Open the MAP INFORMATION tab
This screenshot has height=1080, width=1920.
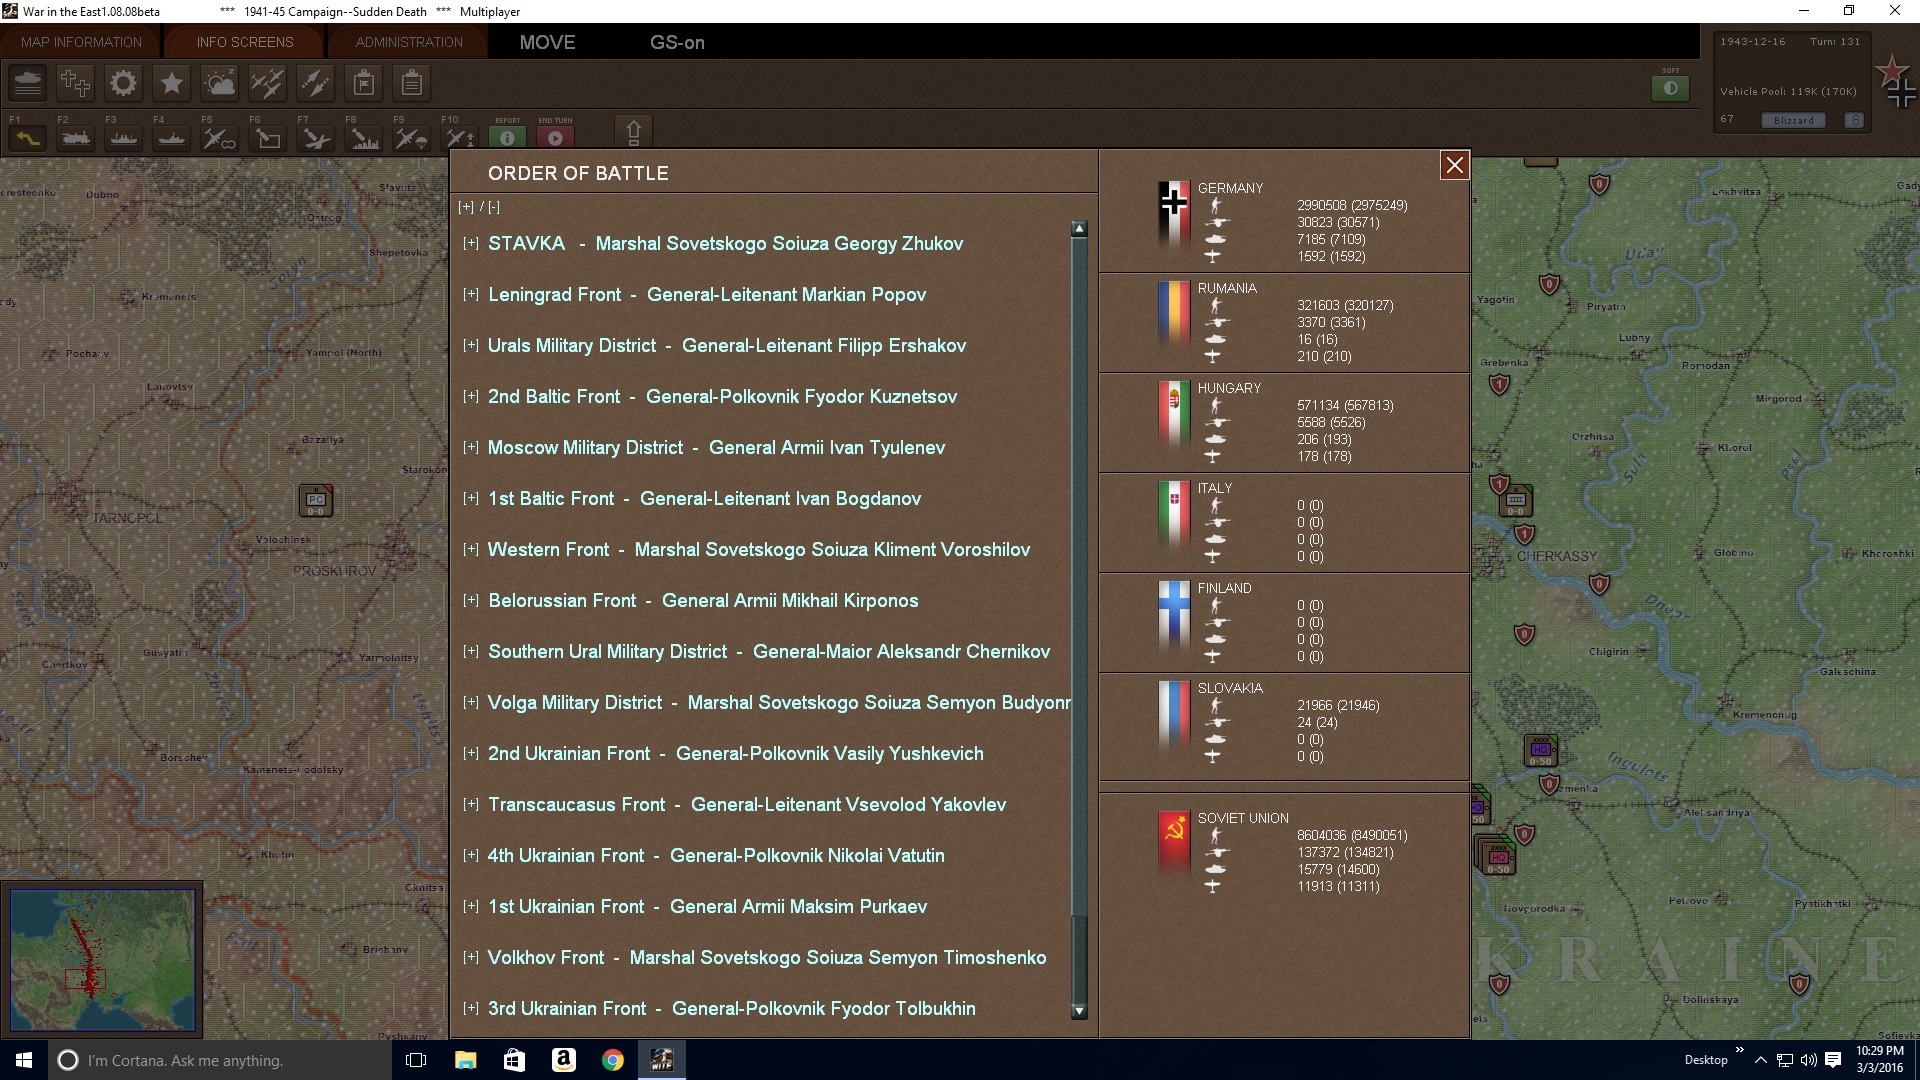[x=81, y=42]
